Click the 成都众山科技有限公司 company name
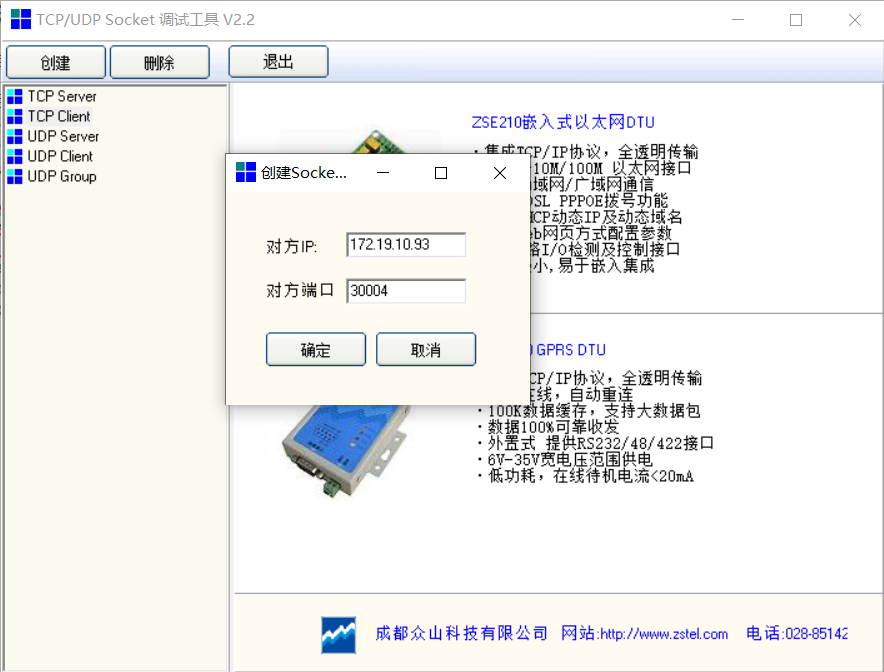 [x=461, y=634]
